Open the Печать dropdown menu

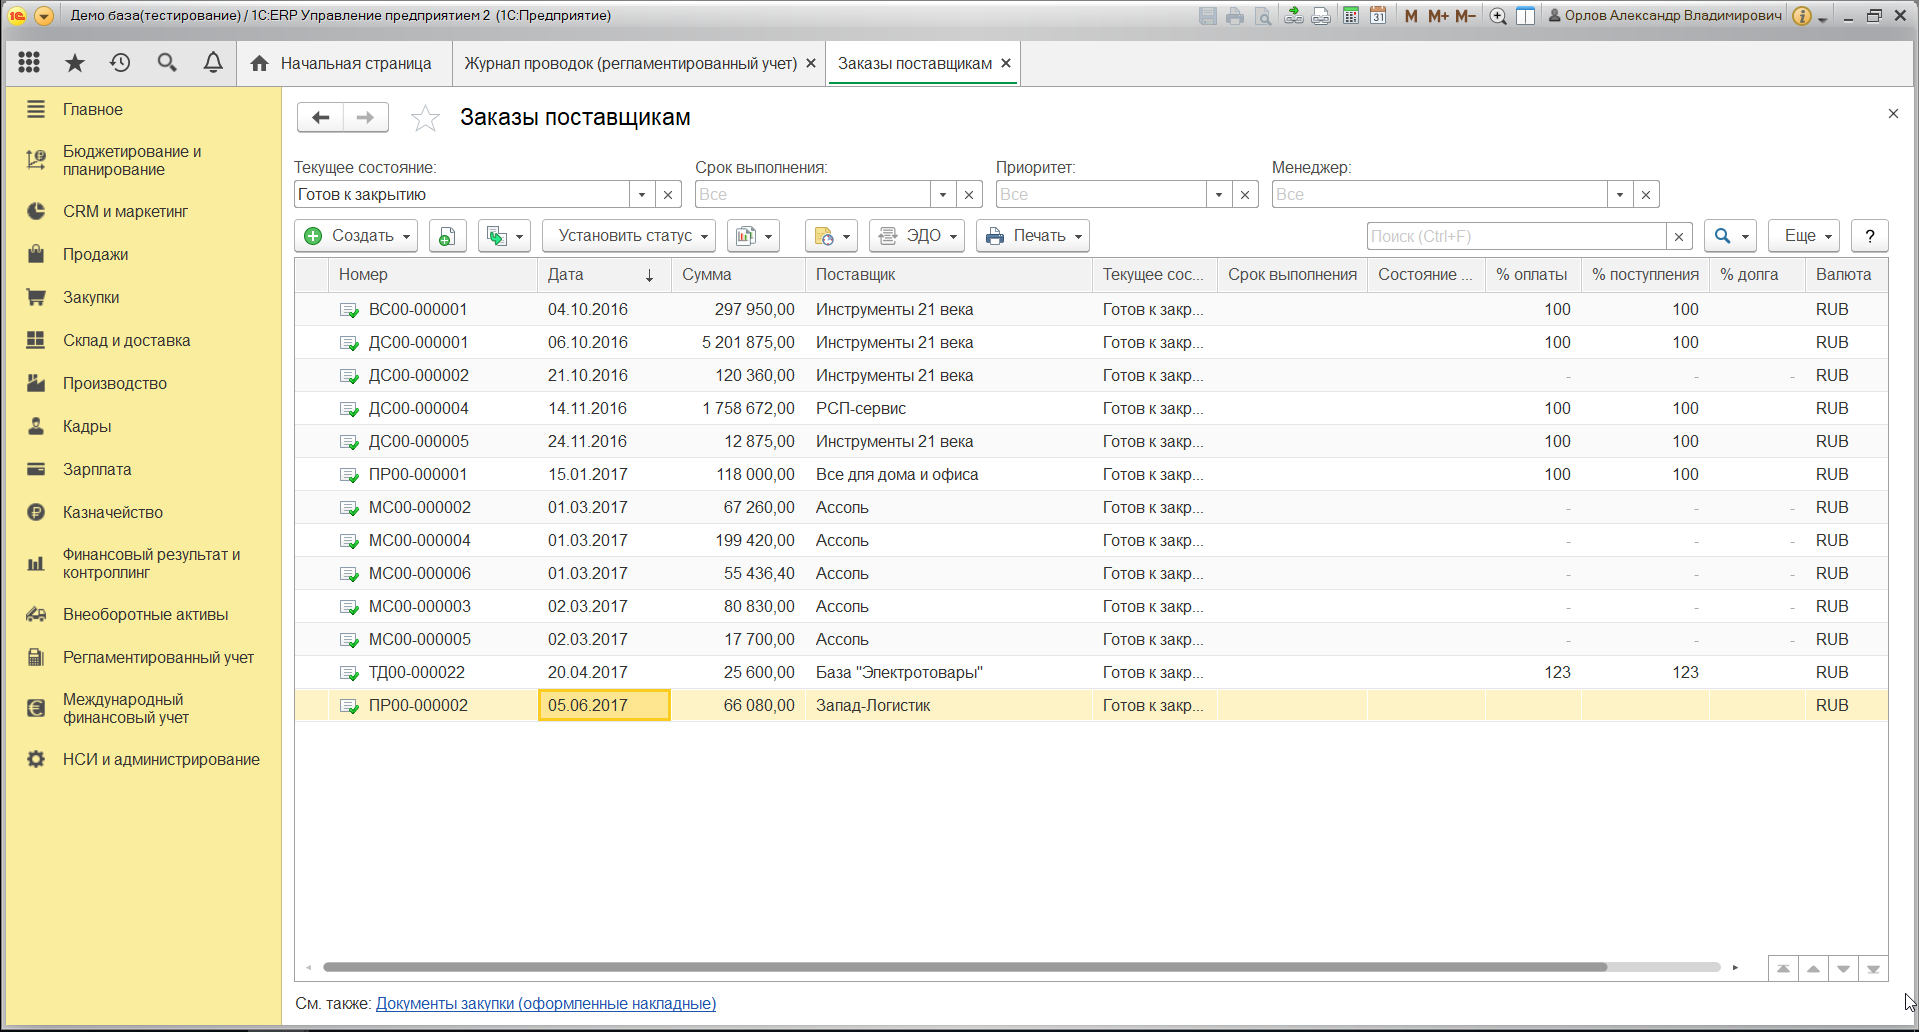coord(1033,236)
